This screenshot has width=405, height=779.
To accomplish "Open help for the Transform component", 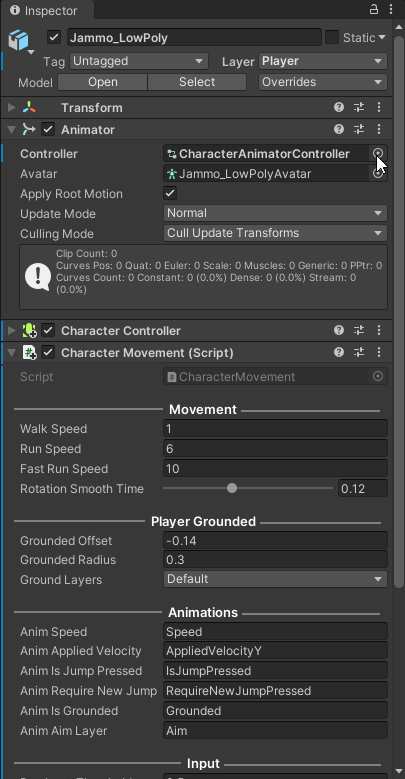I will (339, 107).
